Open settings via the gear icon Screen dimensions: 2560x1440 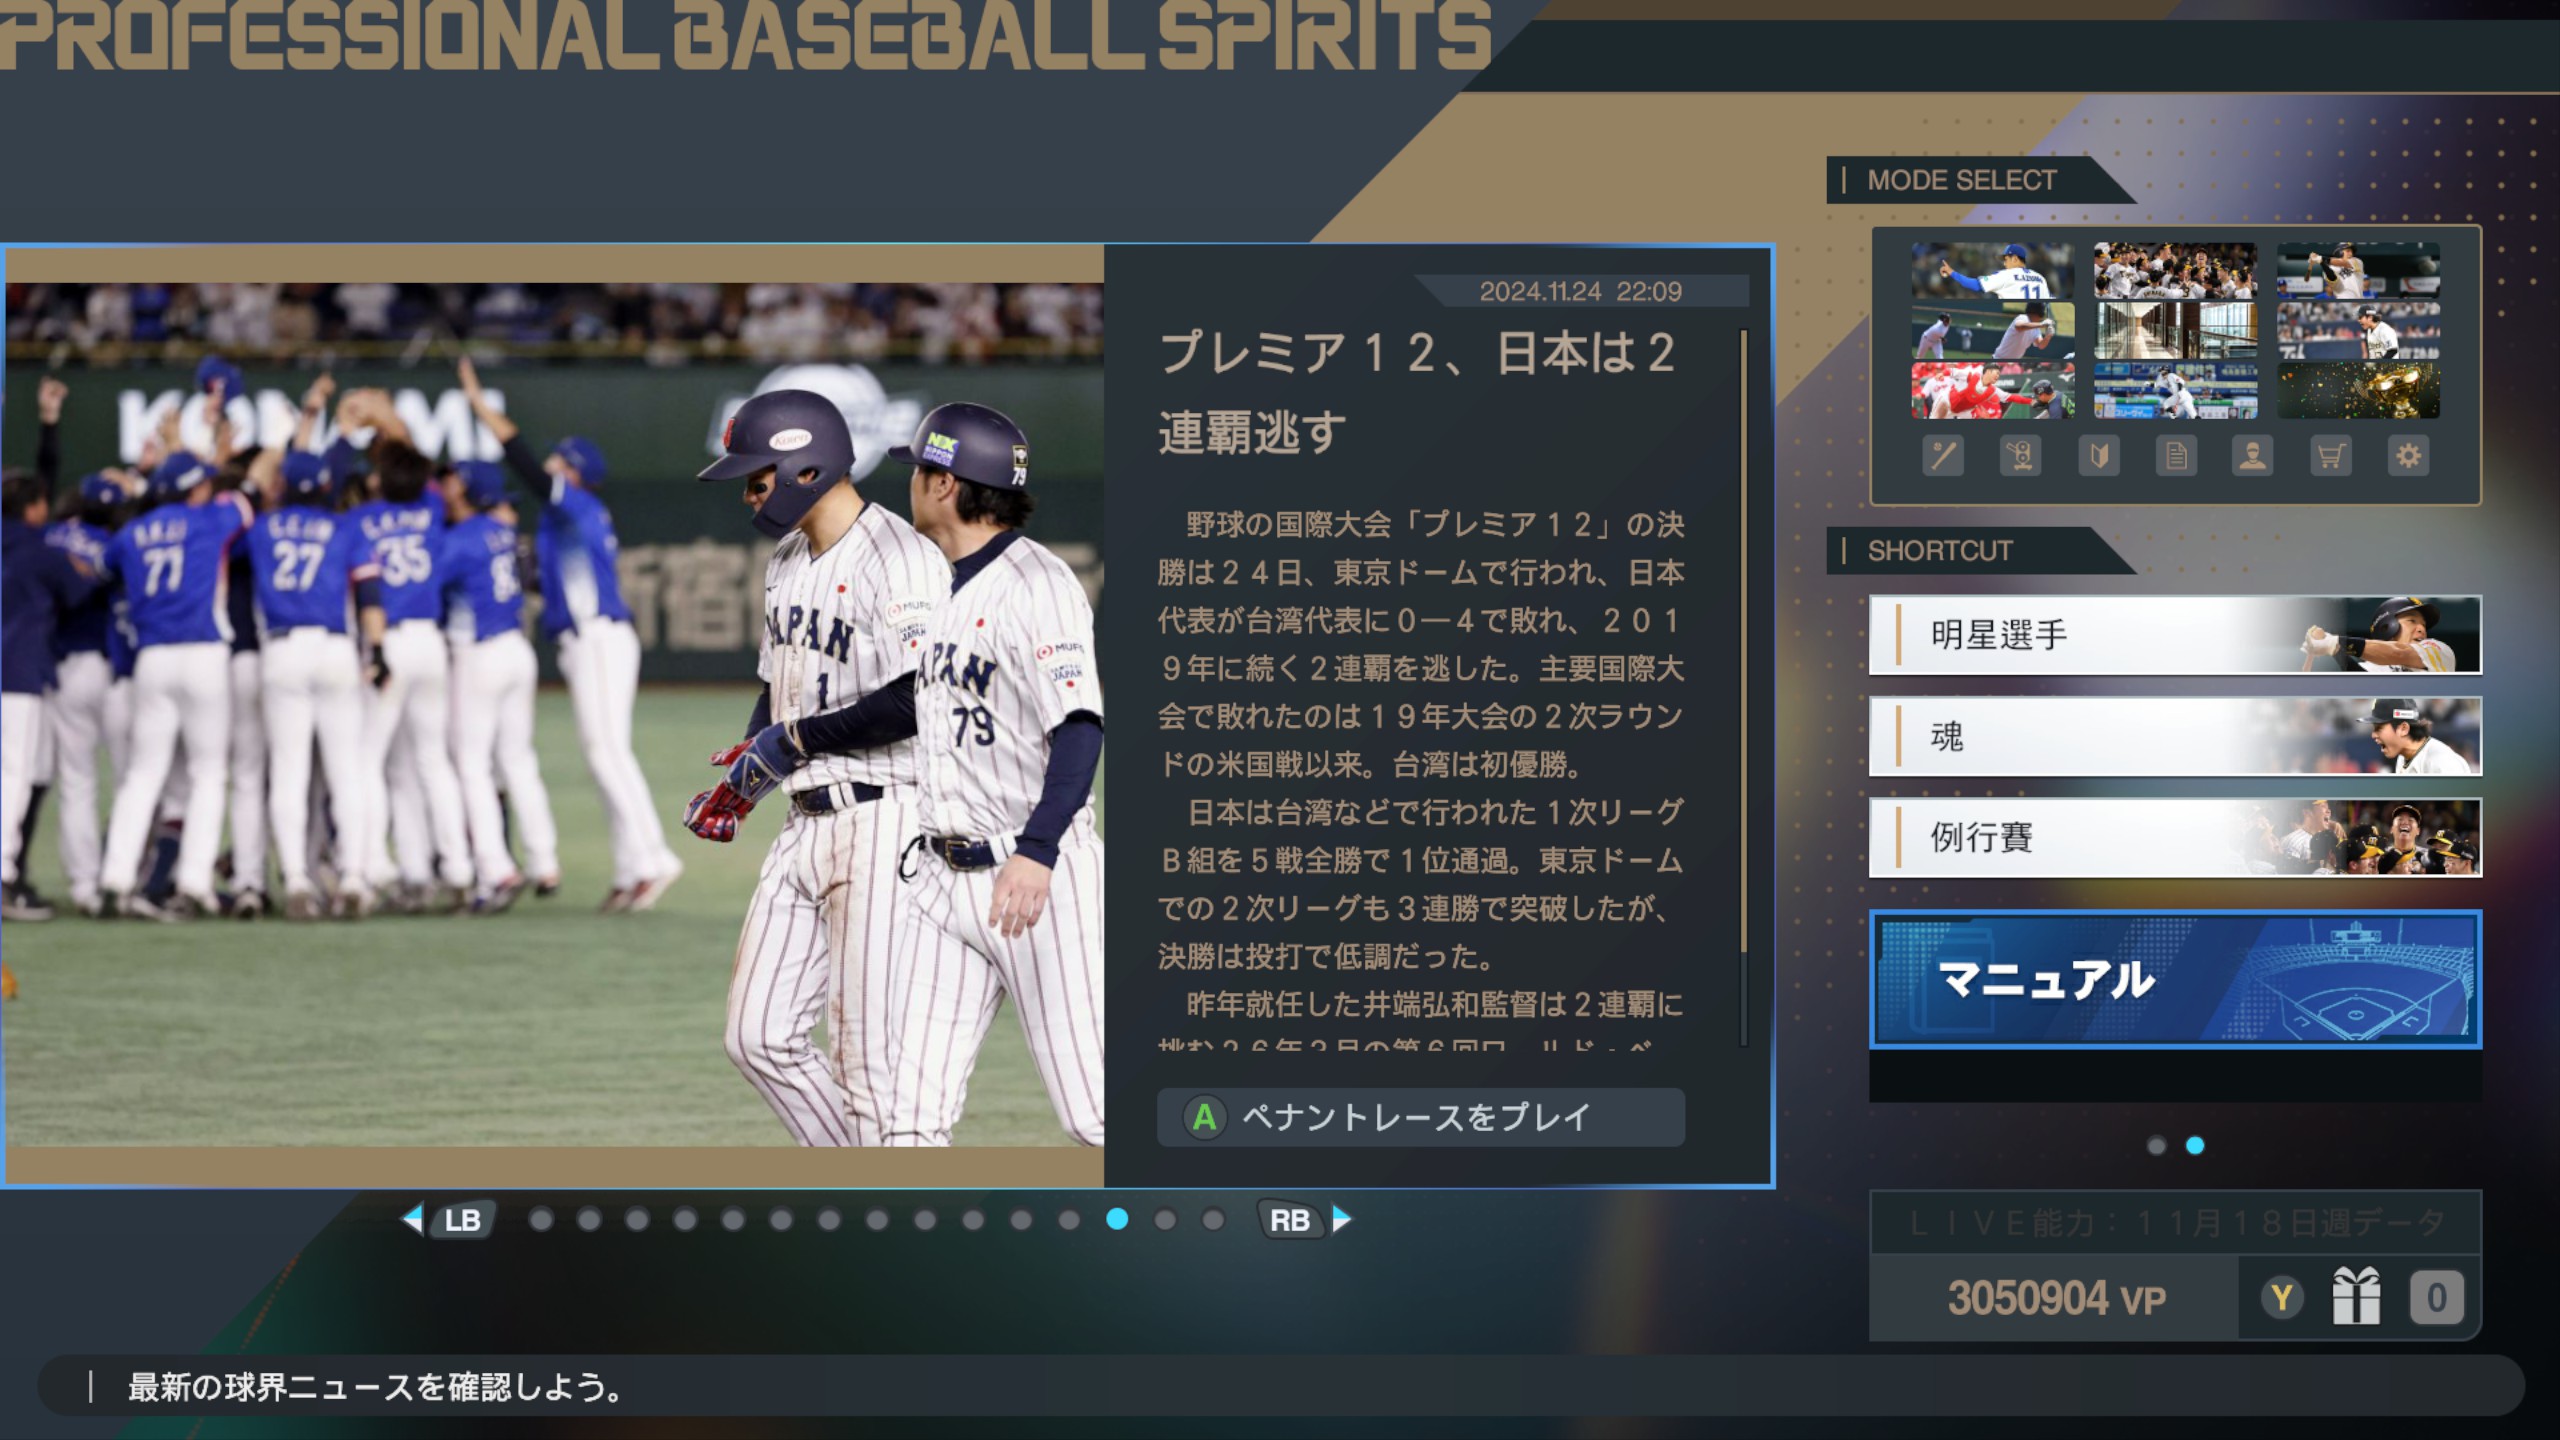[x=2408, y=457]
